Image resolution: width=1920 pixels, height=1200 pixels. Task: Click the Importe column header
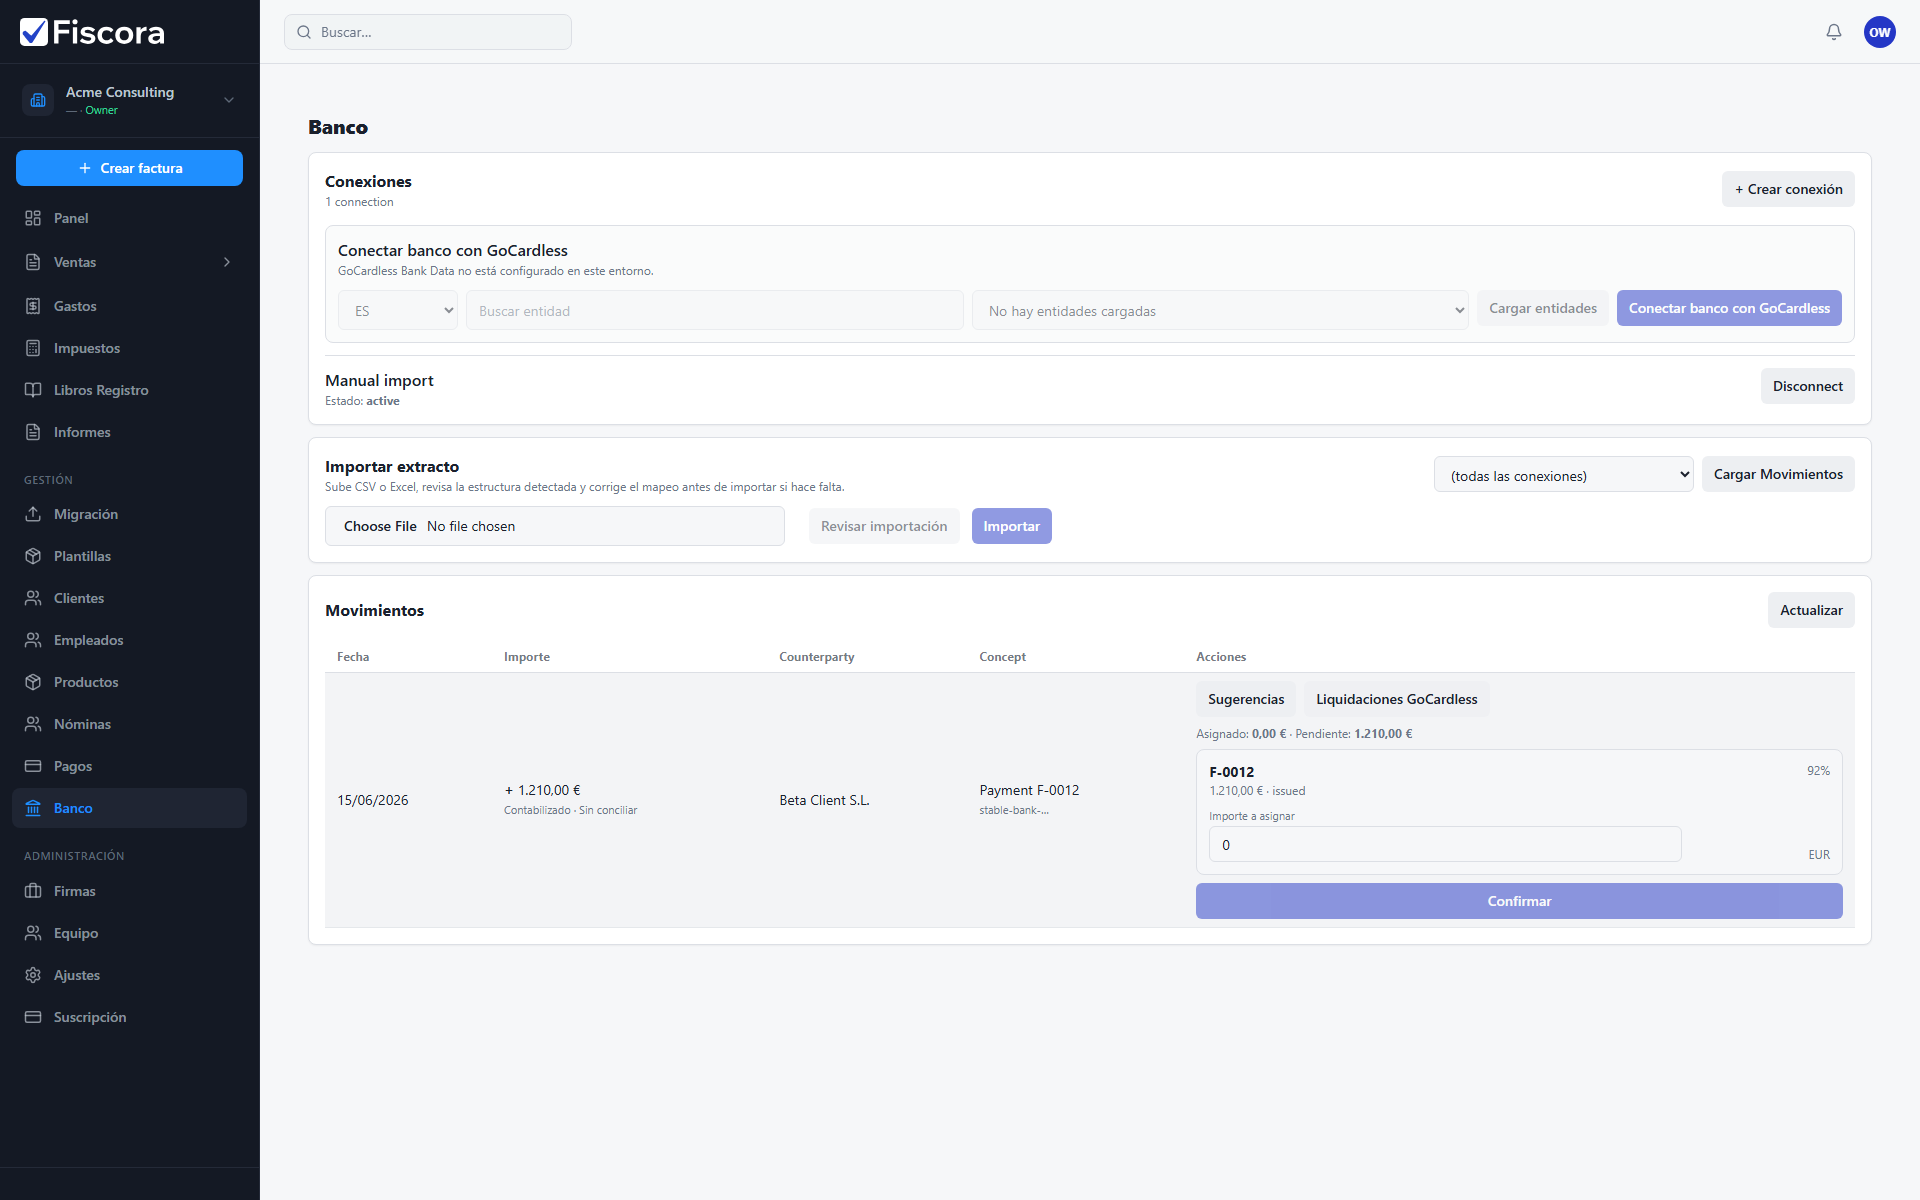(x=527, y=657)
